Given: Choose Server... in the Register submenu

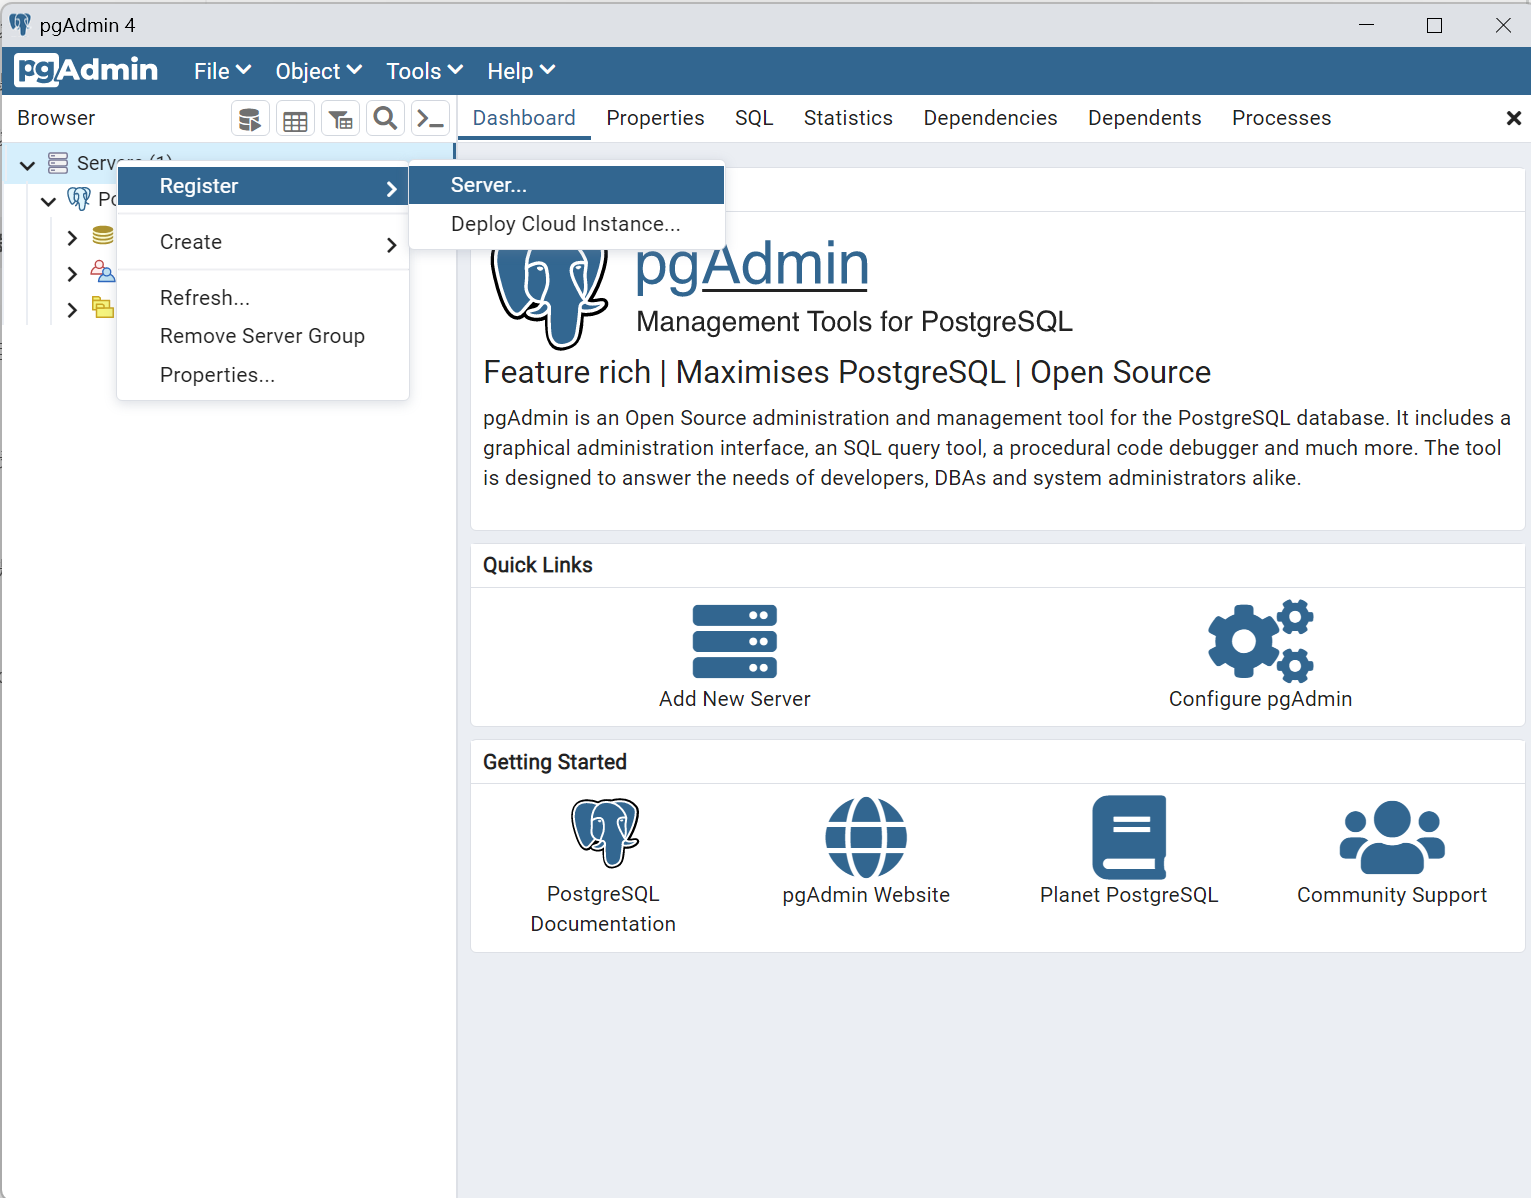Looking at the screenshot, I should click(567, 185).
